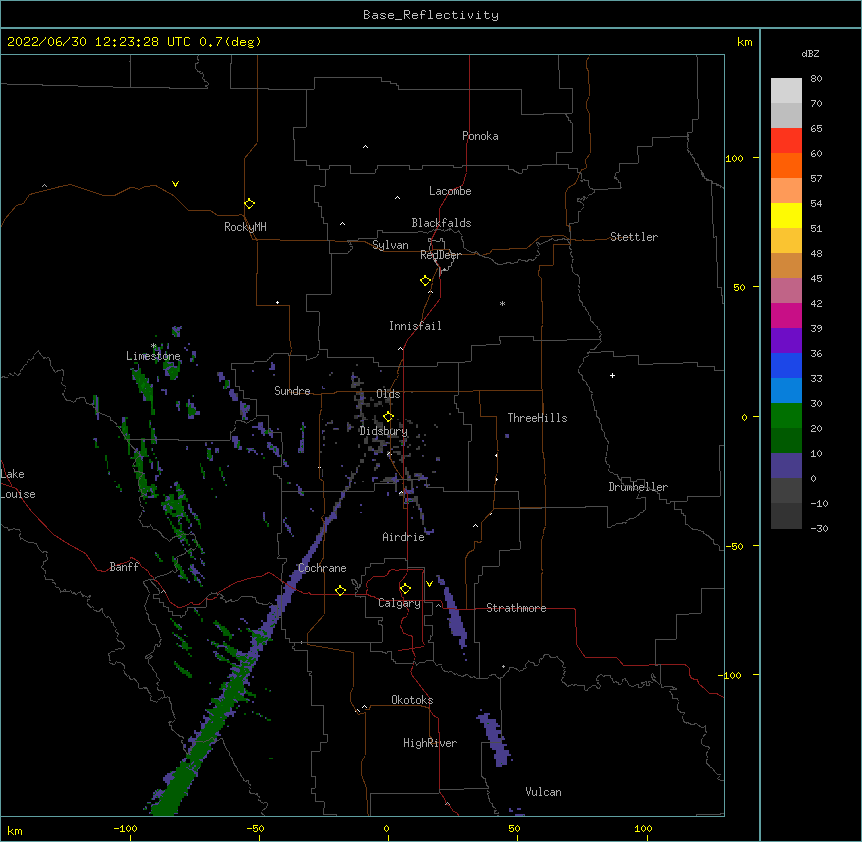862x842 pixels.
Task: Click the 50 tick on the right axis
Action: 739,287
